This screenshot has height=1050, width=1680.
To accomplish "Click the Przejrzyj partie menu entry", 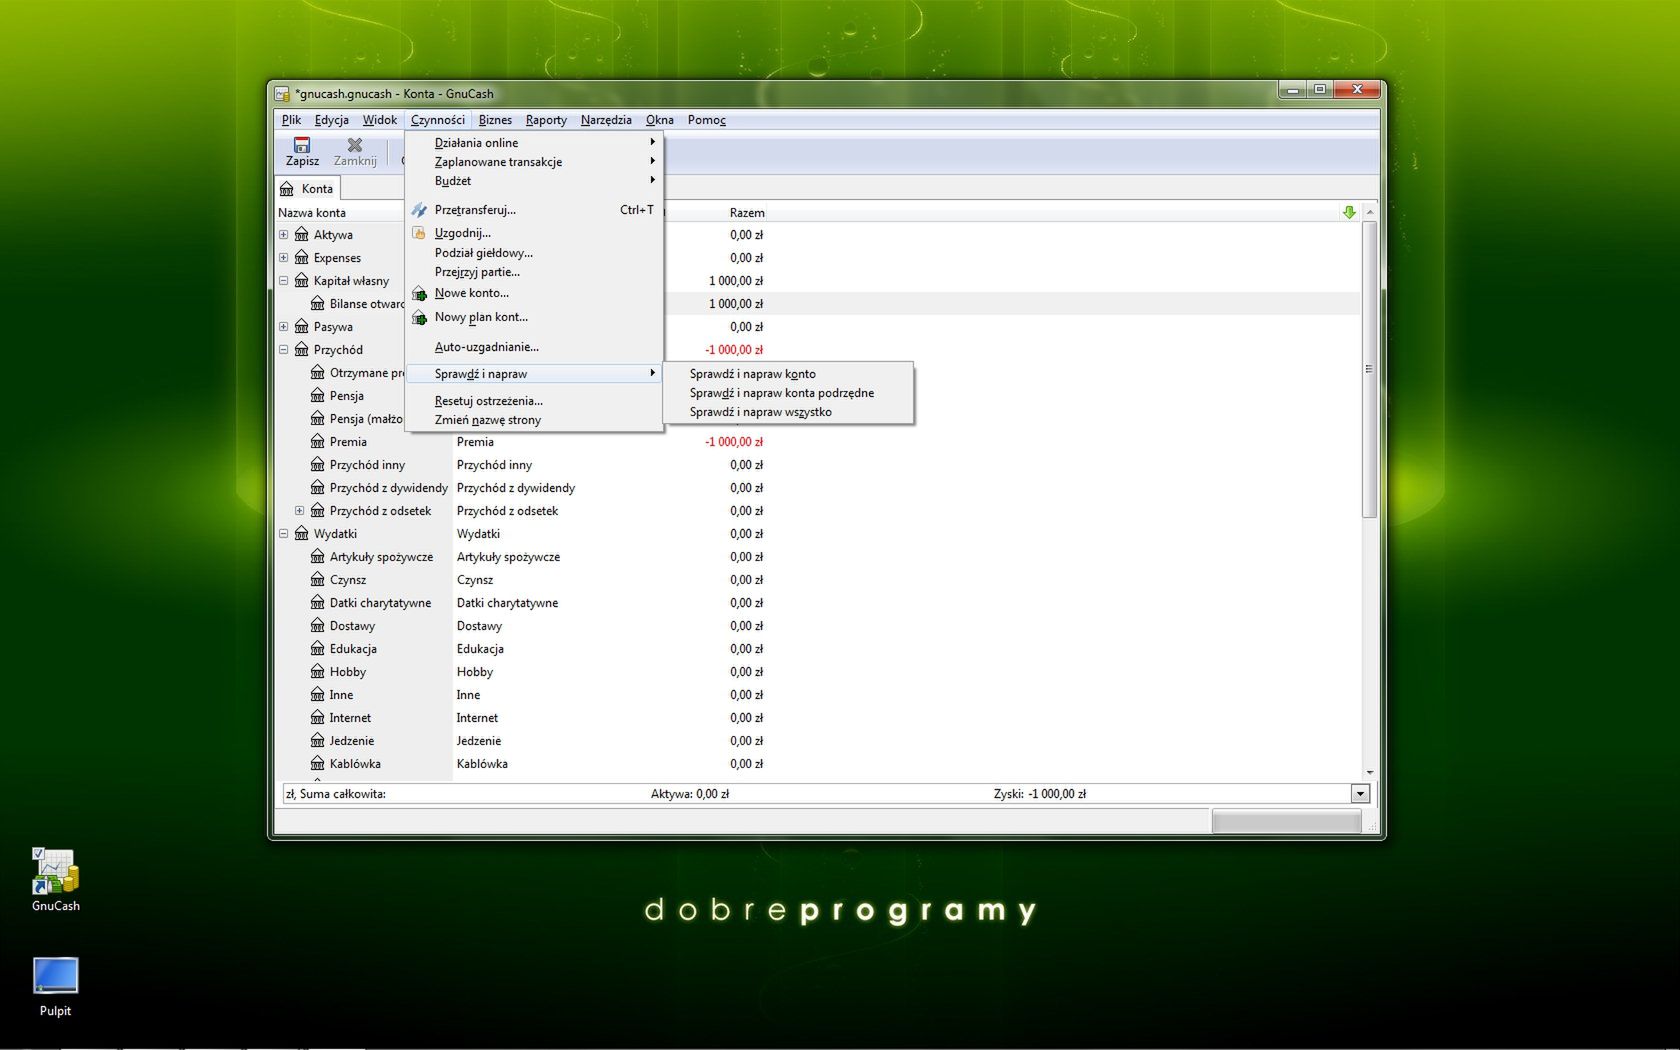I will 534,272.
